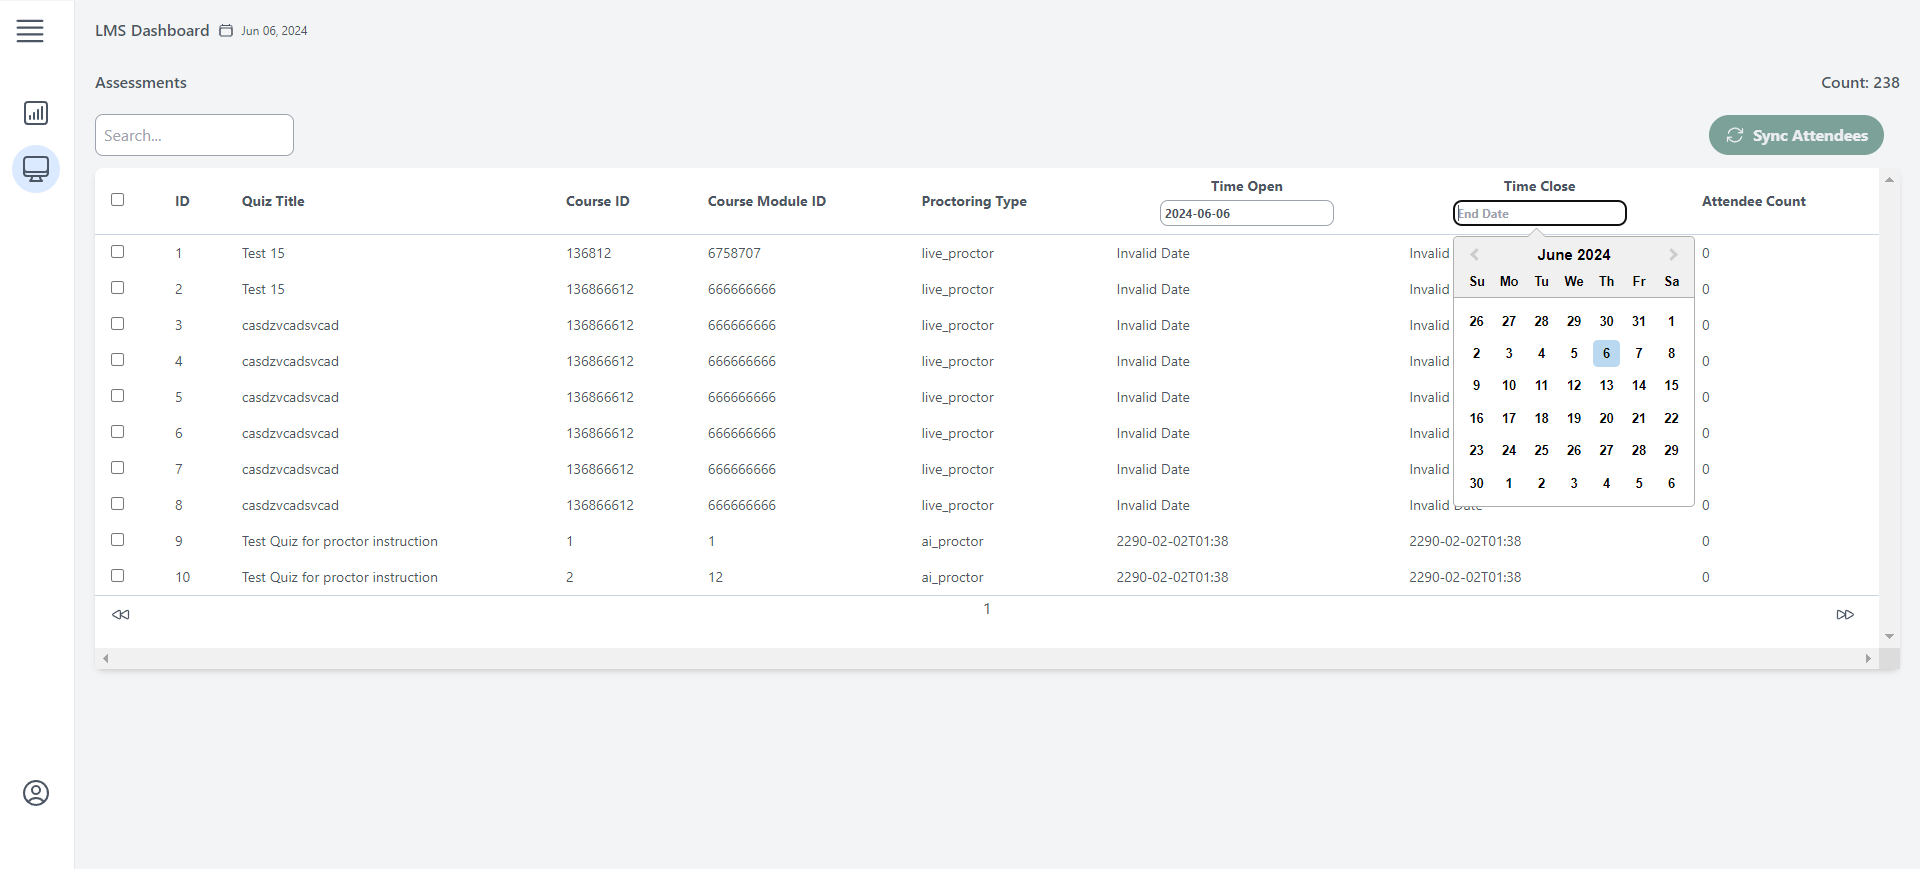Click page number 1 in pagination
The height and width of the screenshot is (869, 1920).
(987, 608)
